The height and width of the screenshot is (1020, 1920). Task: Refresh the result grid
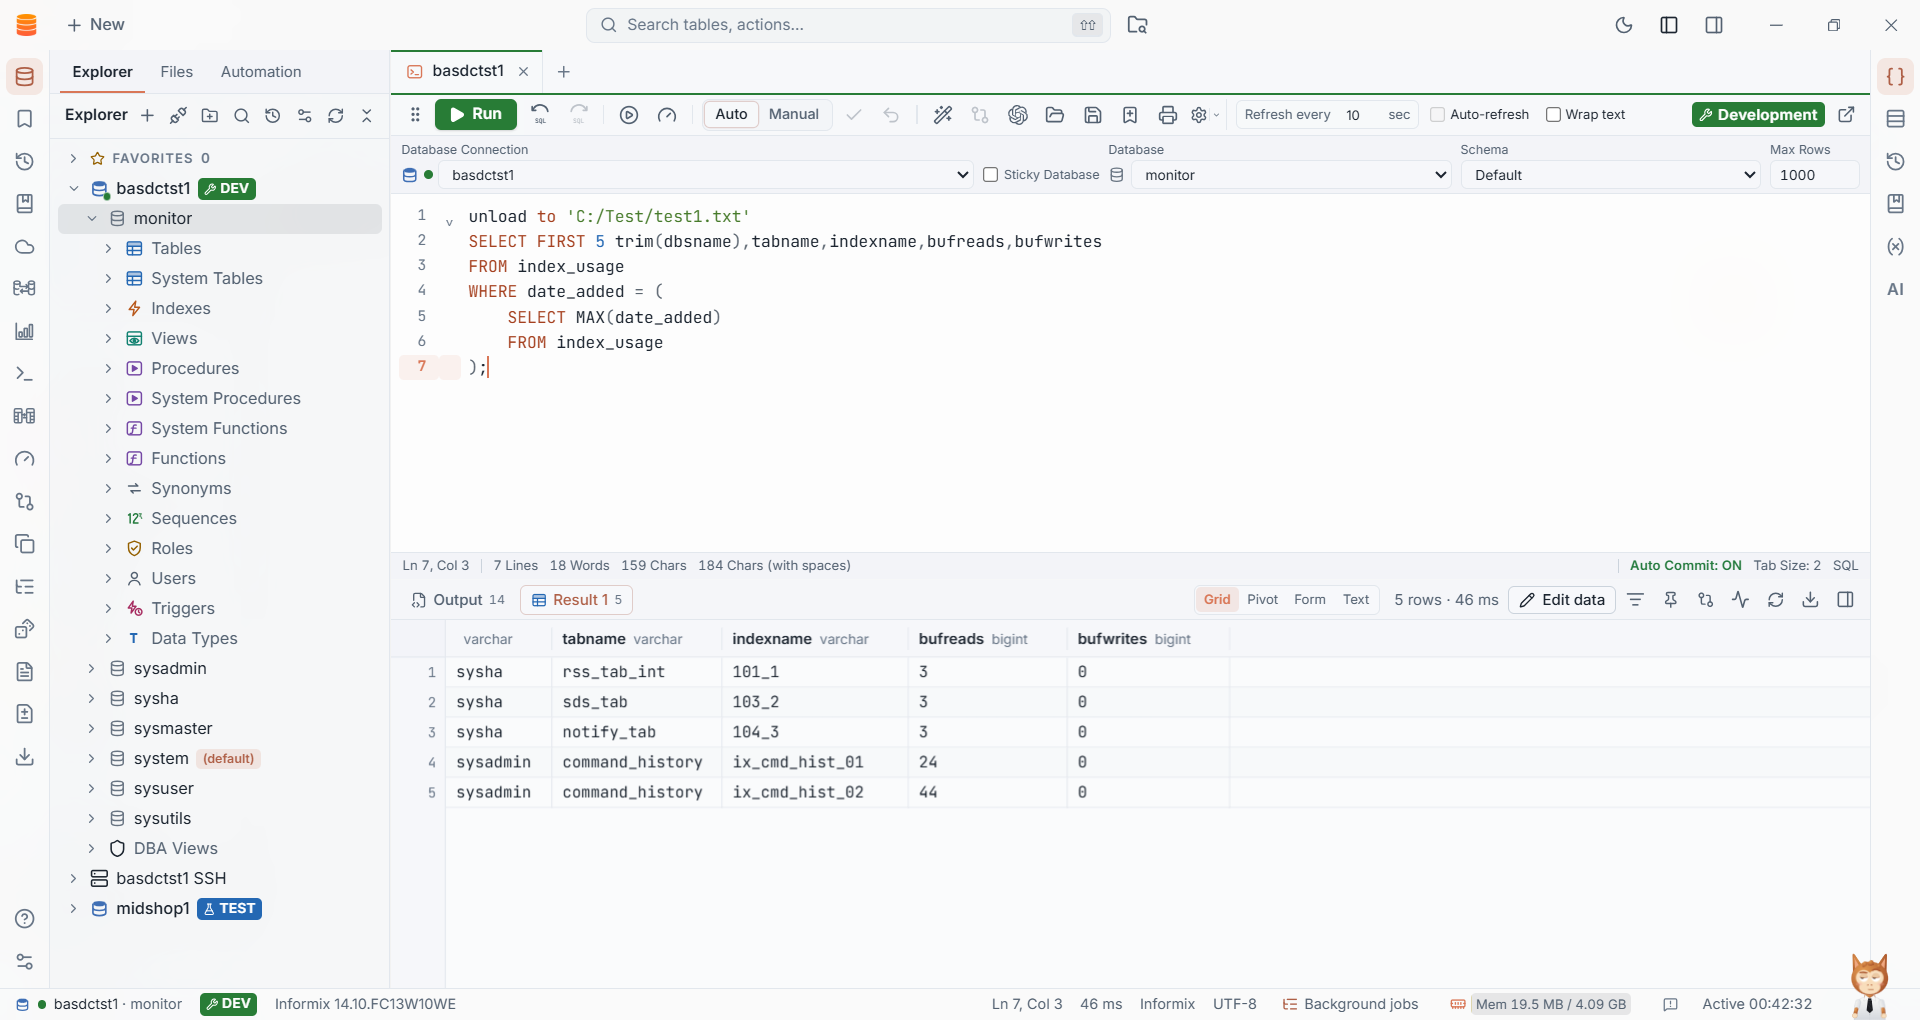pos(1775,600)
